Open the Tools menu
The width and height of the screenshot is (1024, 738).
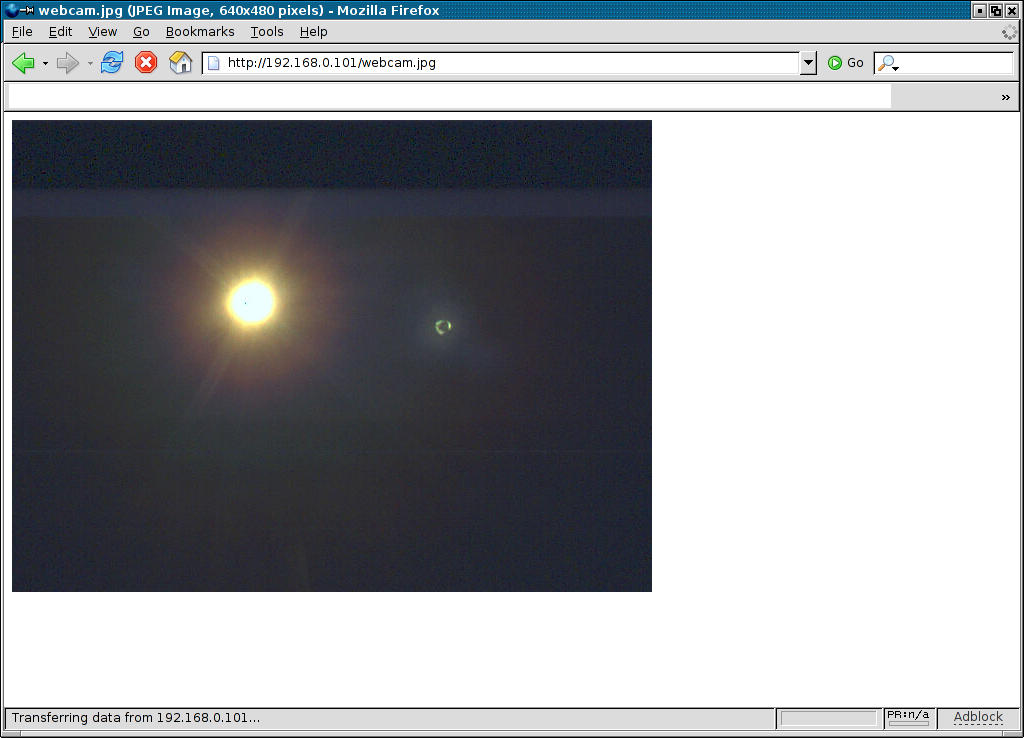pyautogui.click(x=266, y=31)
